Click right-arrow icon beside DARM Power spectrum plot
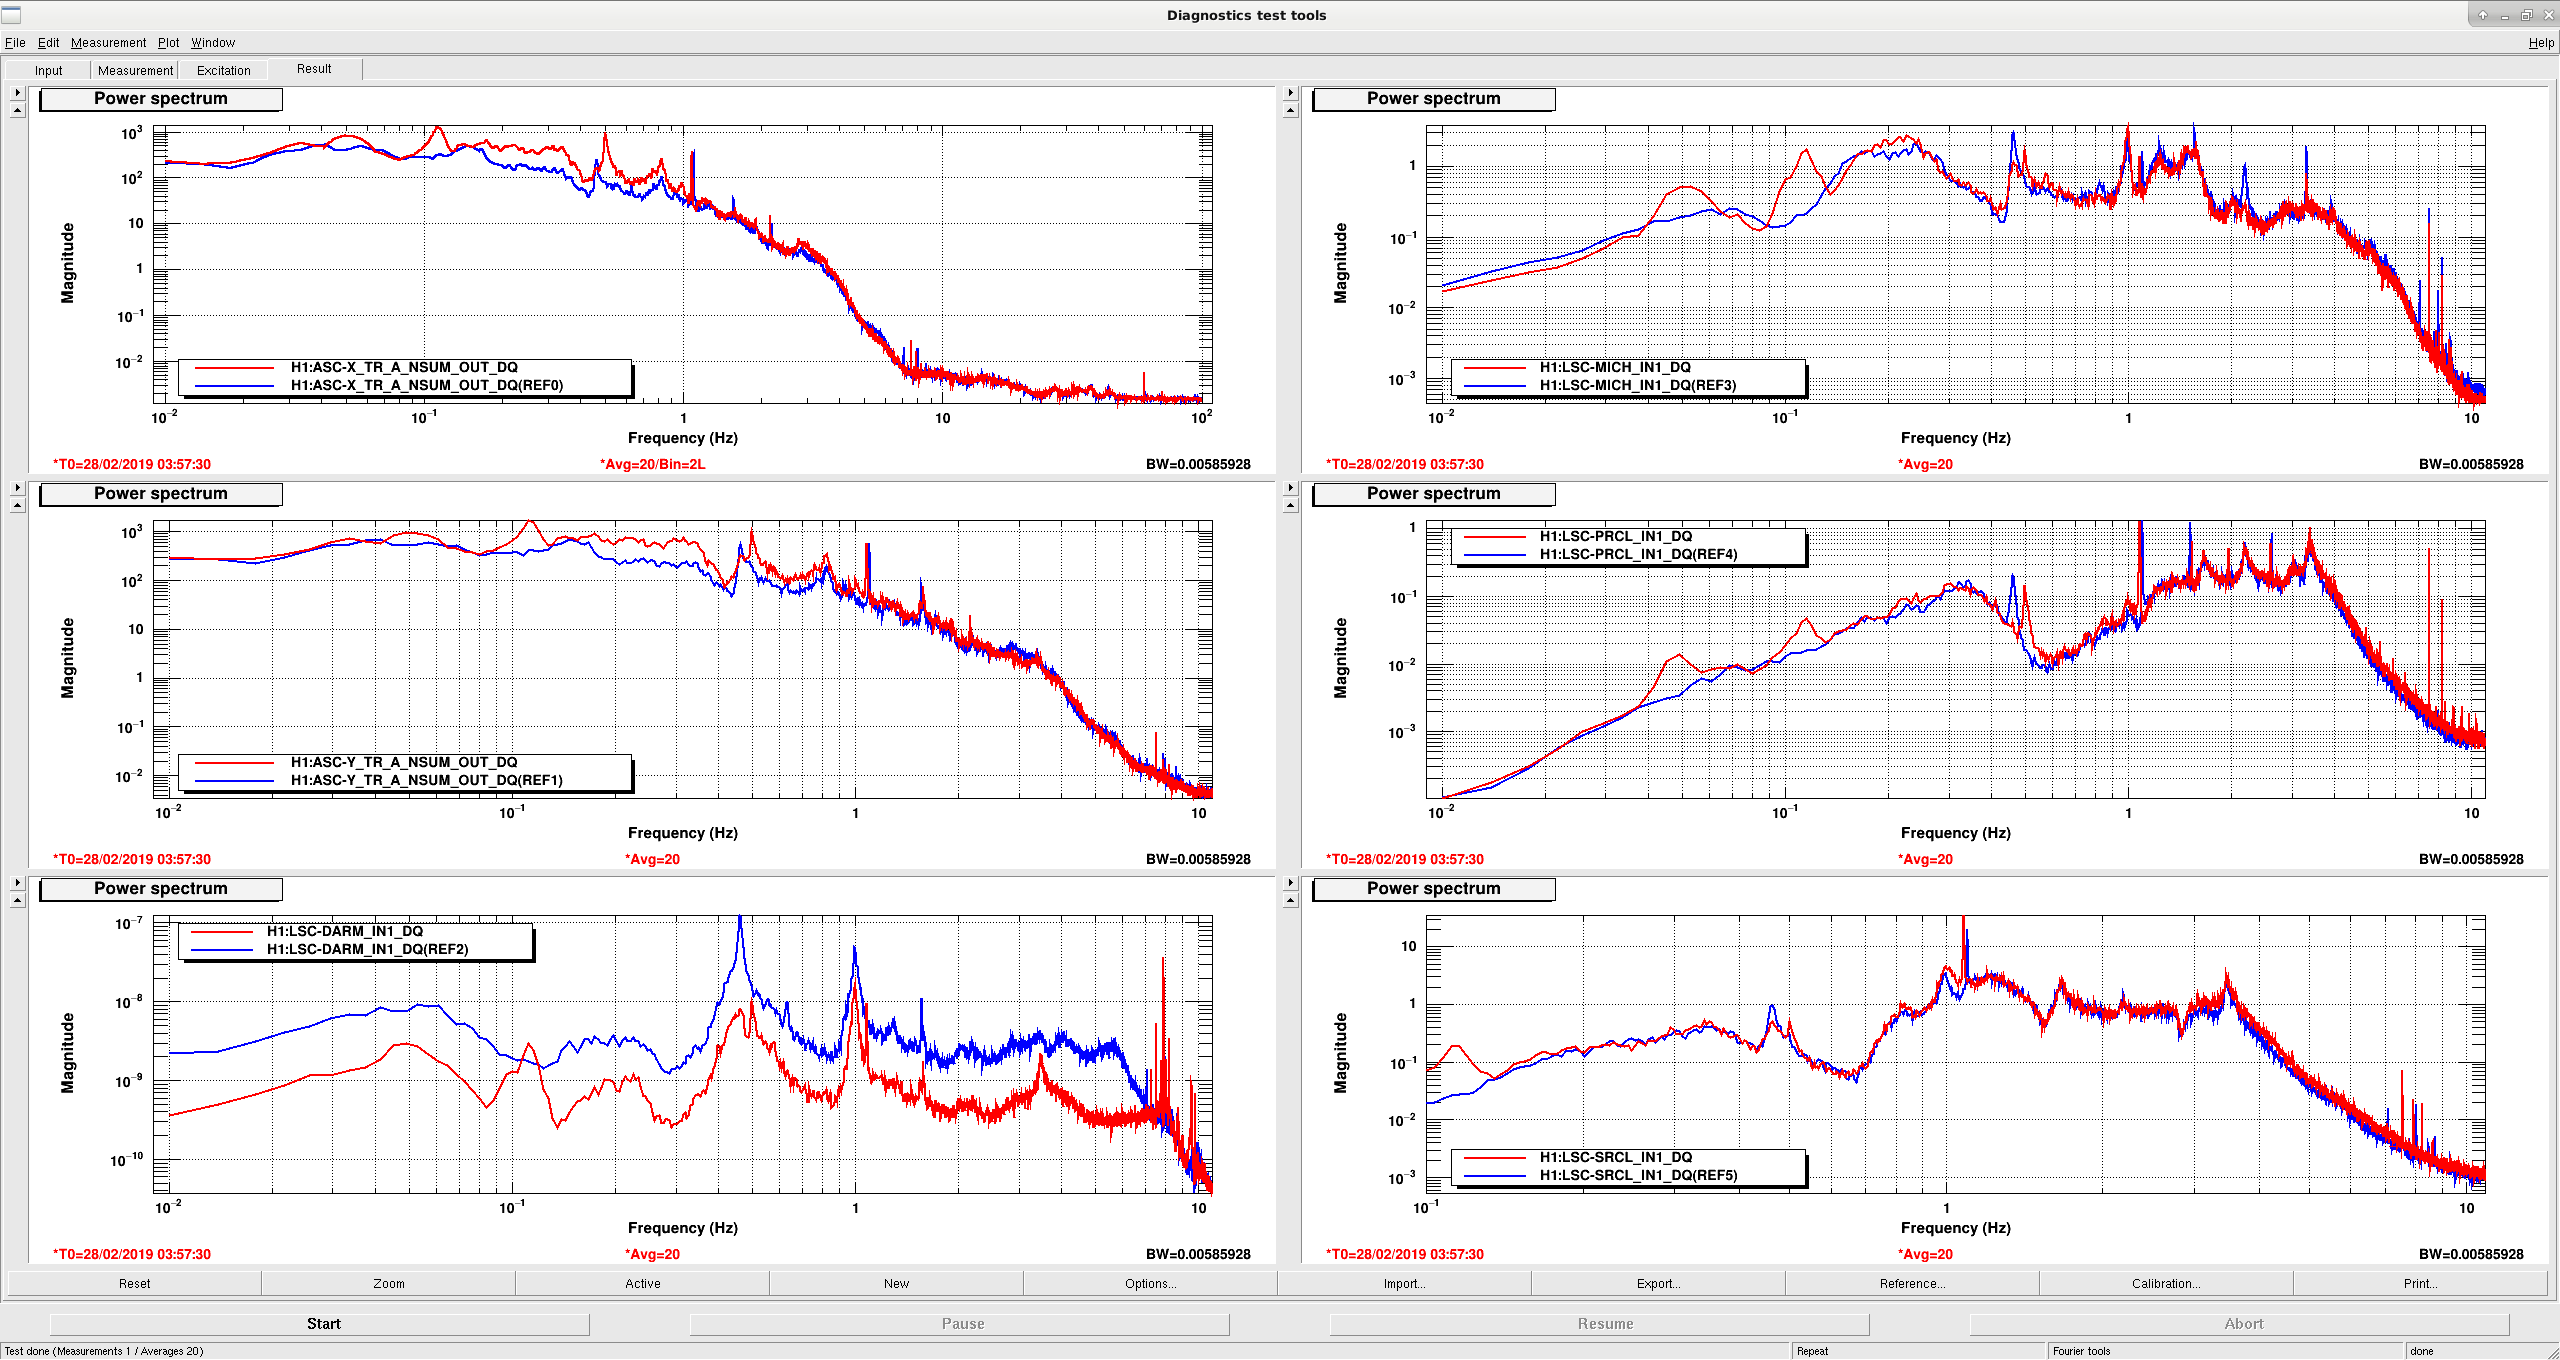Image resolution: width=2560 pixels, height=1360 pixels. pos(17,883)
